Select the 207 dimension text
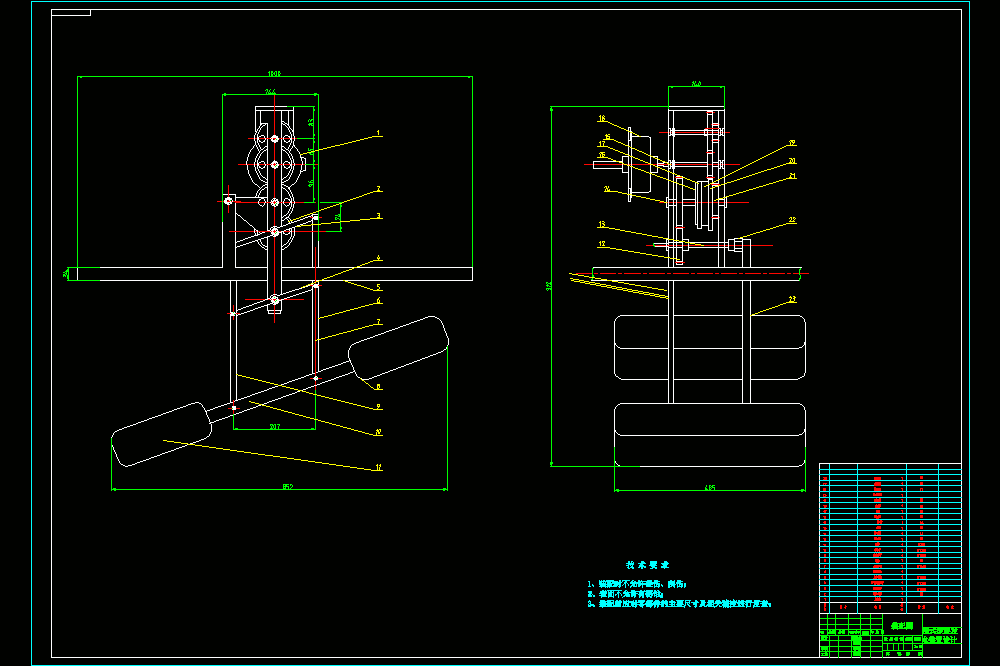 (275, 426)
